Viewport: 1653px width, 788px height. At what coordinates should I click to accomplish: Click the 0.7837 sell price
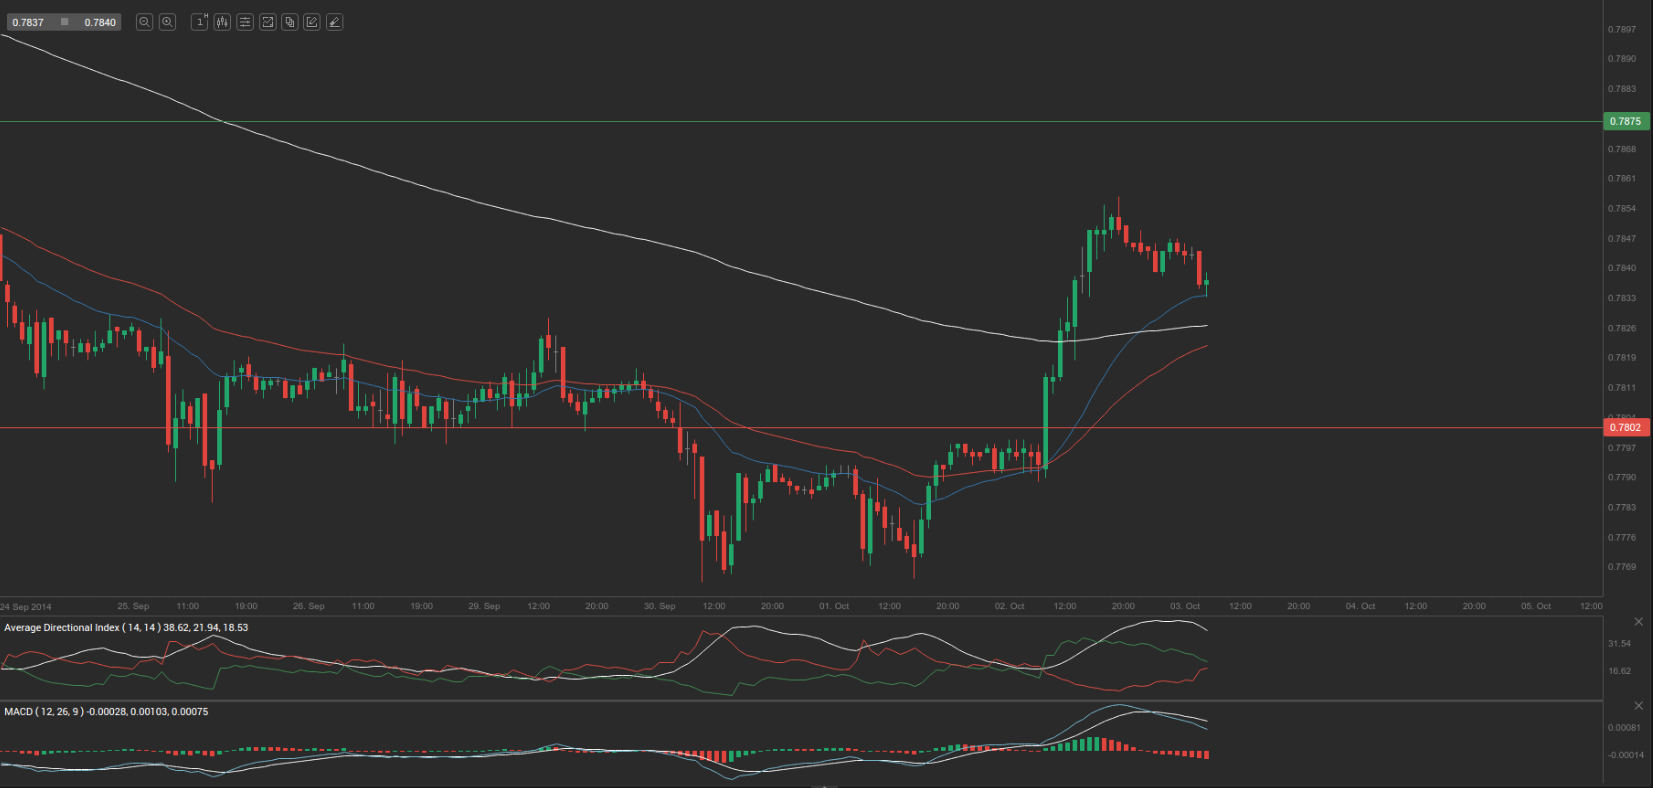coord(28,22)
